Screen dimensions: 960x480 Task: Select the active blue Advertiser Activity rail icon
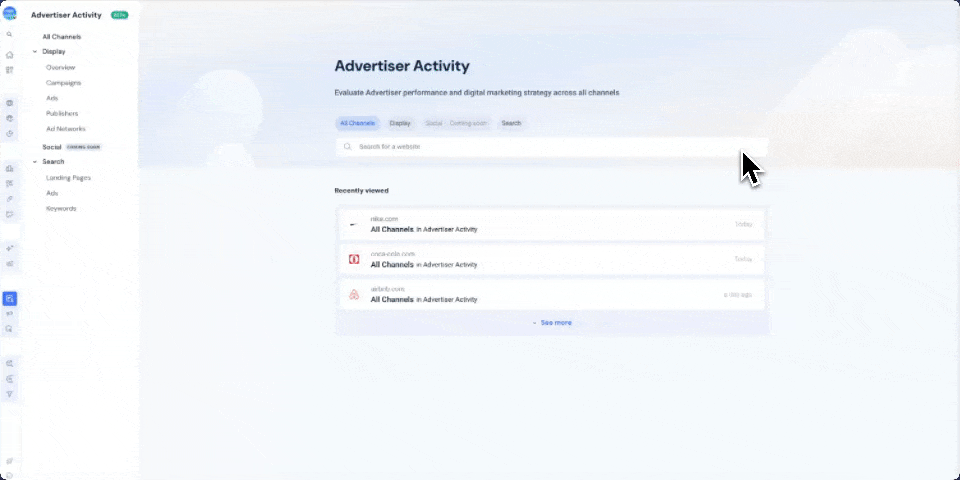coord(10,299)
